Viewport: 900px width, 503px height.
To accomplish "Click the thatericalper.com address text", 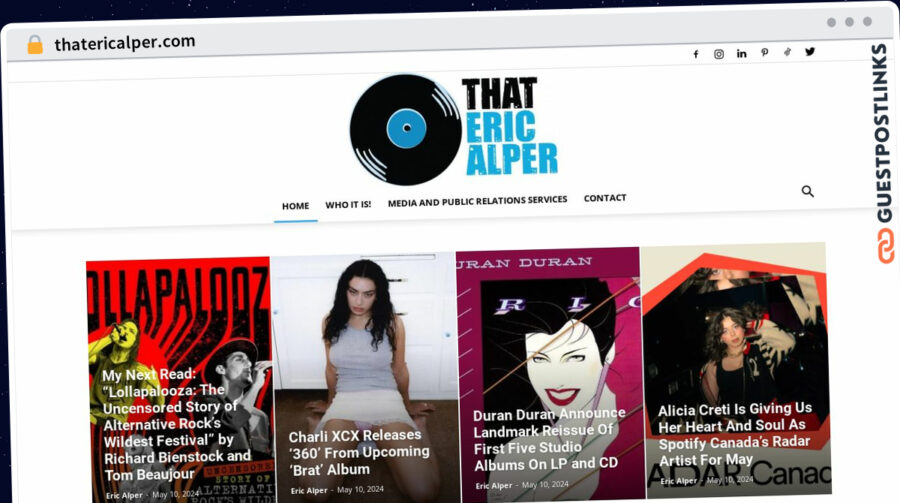I will coord(125,43).
